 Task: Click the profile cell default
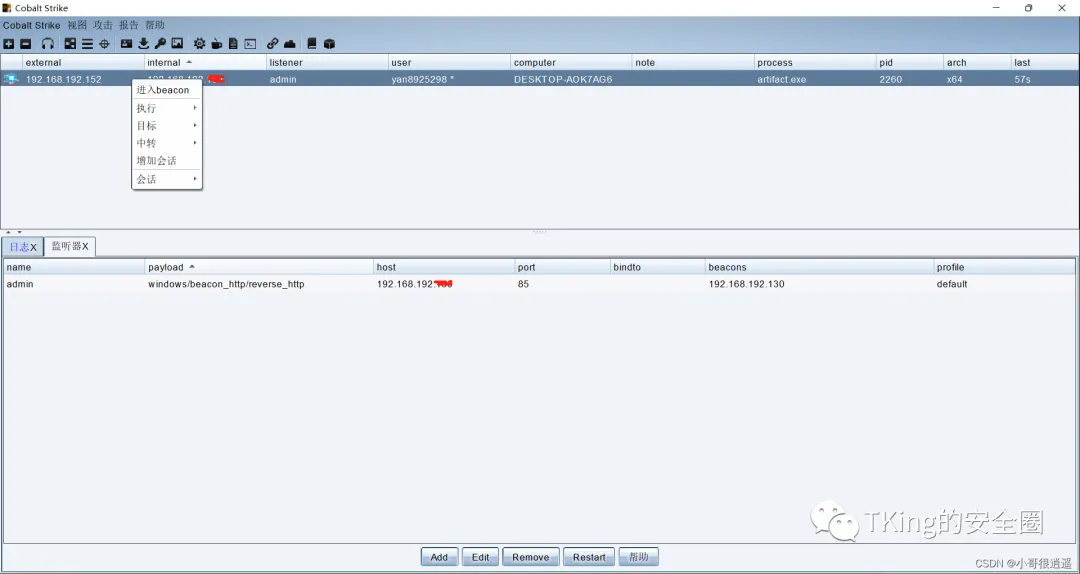click(x=951, y=284)
